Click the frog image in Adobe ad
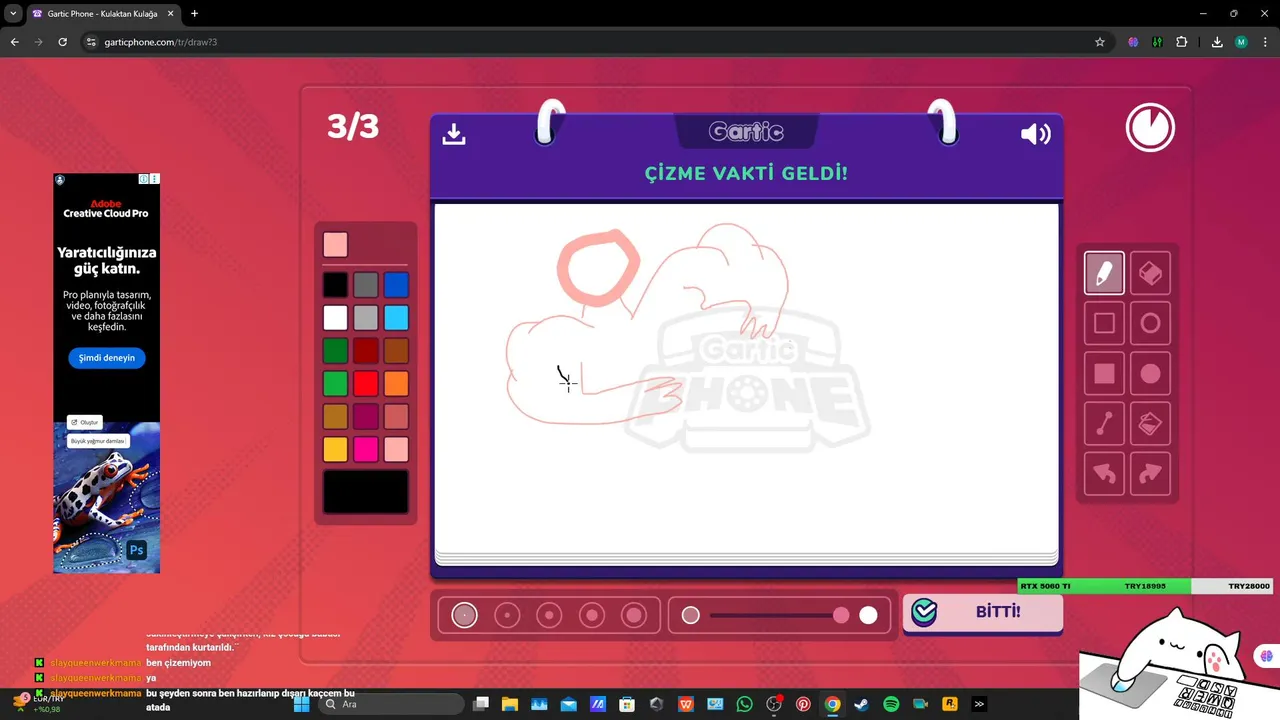 [107, 497]
